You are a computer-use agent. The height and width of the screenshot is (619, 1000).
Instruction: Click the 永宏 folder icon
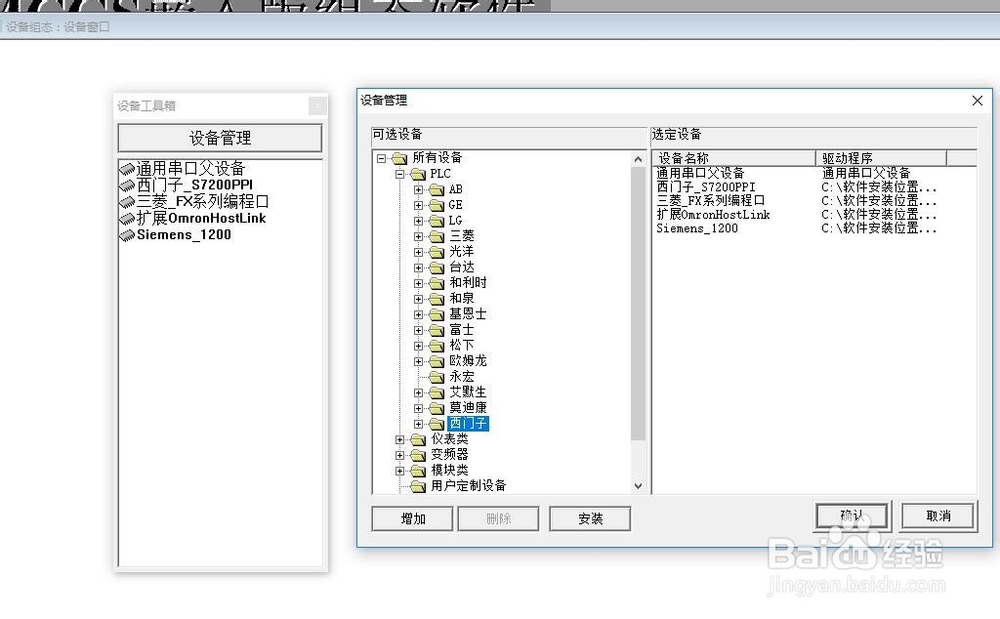(x=437, y=377)
